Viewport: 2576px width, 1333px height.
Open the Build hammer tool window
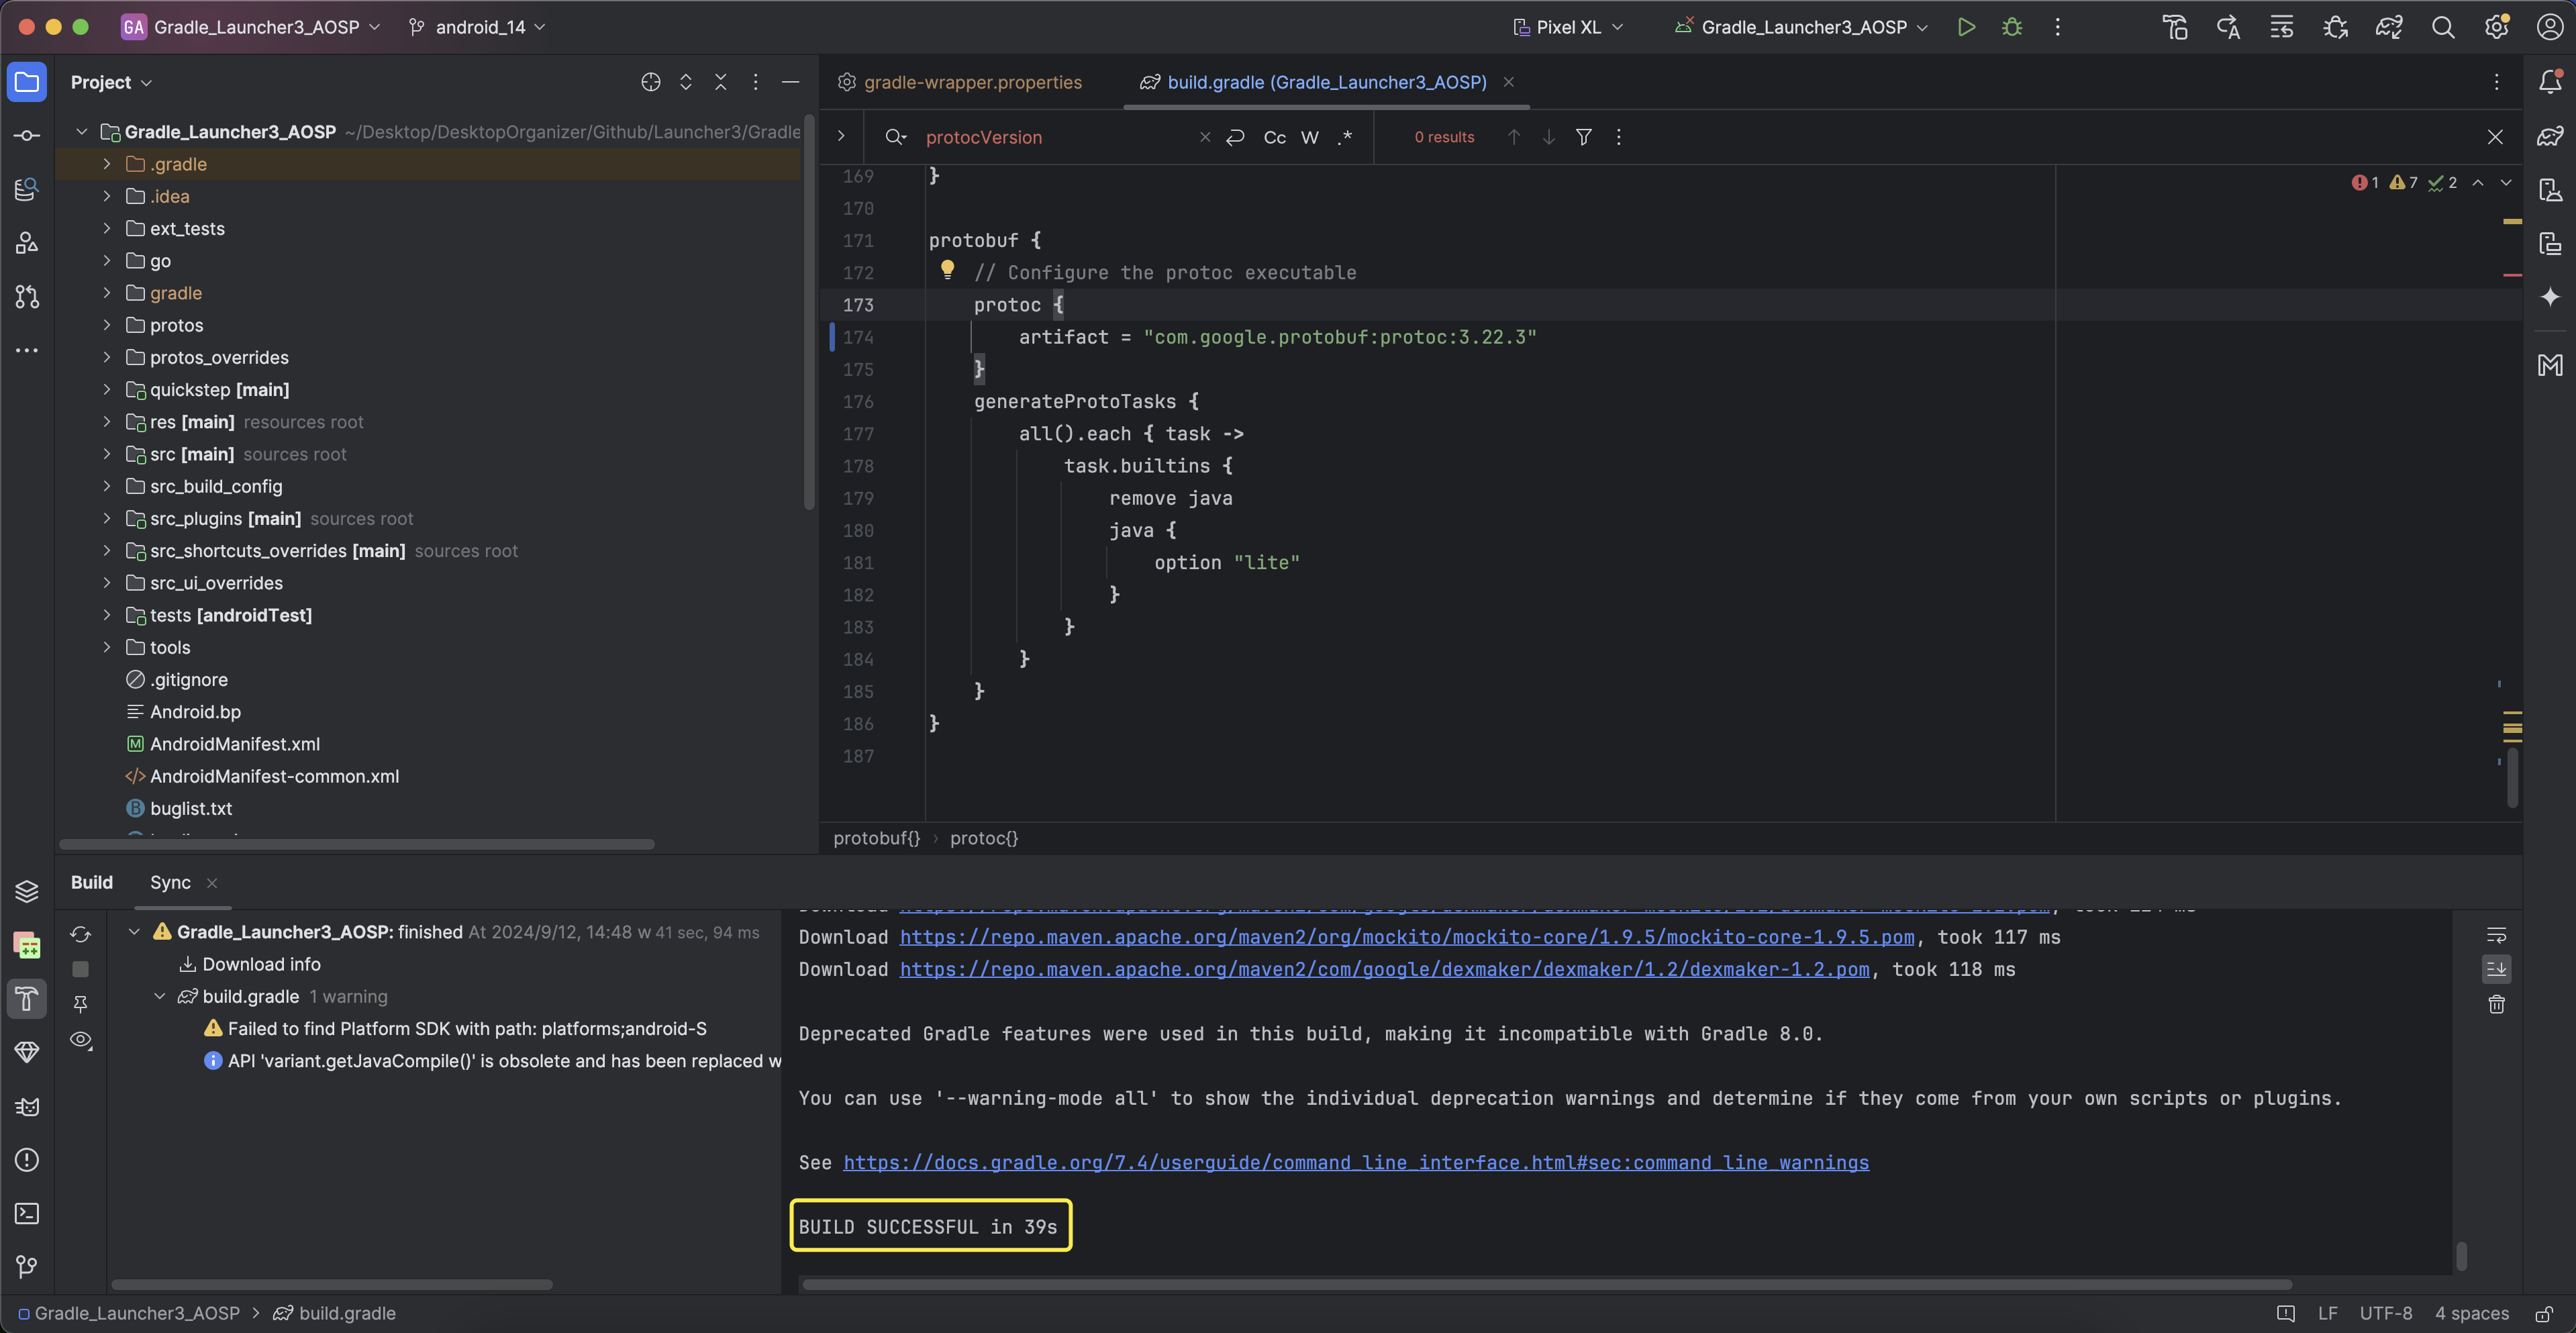tap(27, 998)
